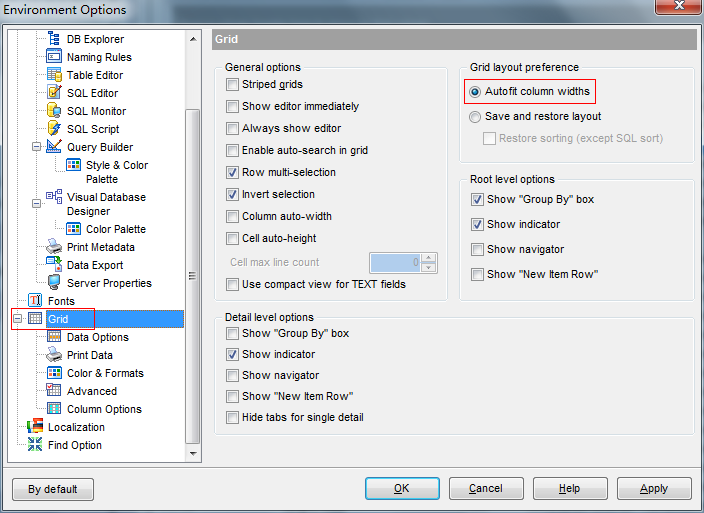The width and height of the screenshot is (704, 513).
Task: Collapse the Grid tree node
Action: pos(17,319)
